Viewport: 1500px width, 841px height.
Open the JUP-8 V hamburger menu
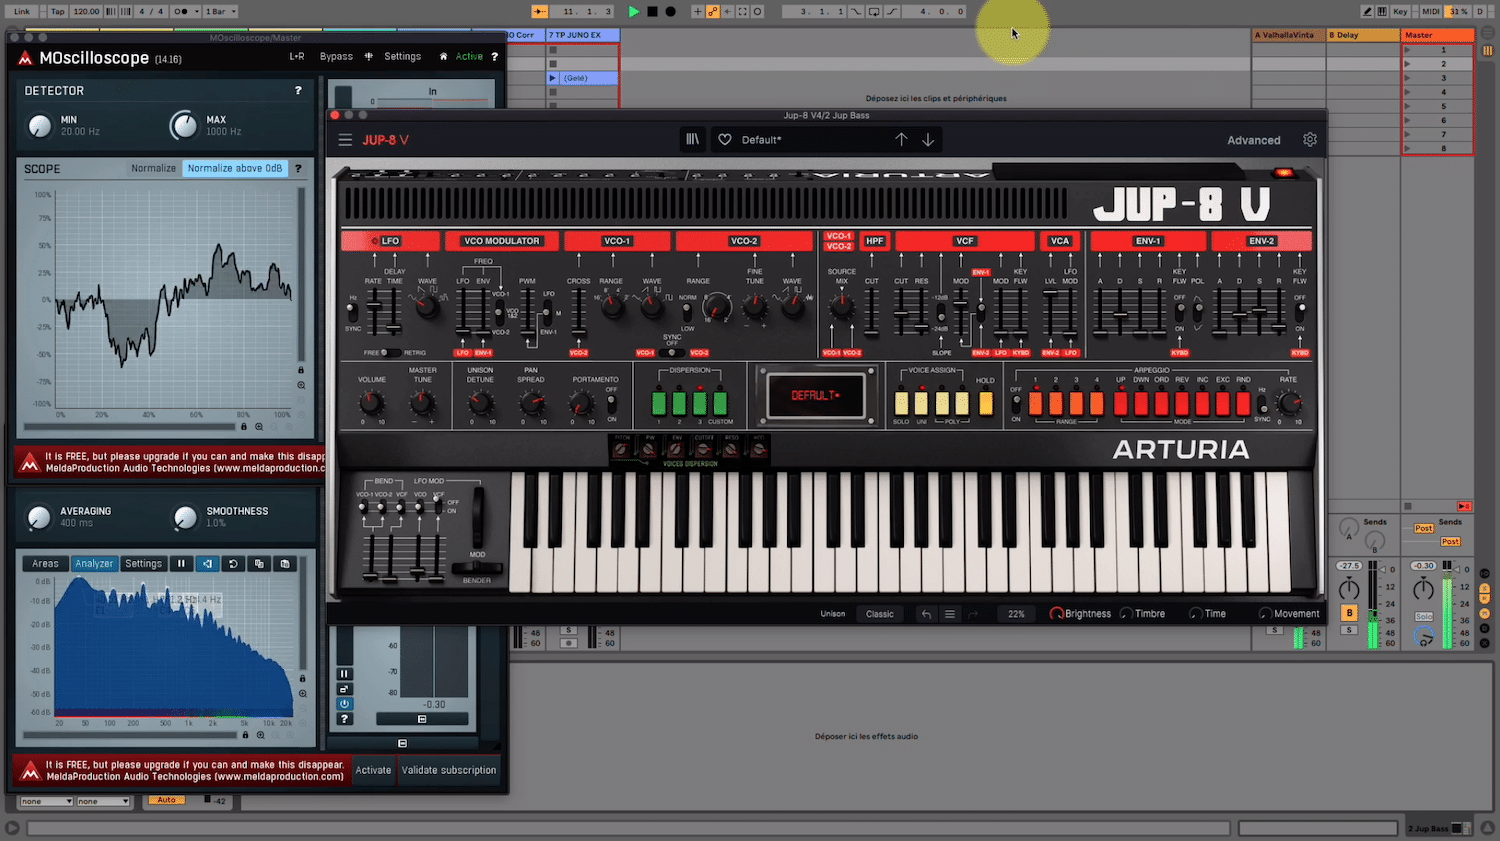pos(345,140)
